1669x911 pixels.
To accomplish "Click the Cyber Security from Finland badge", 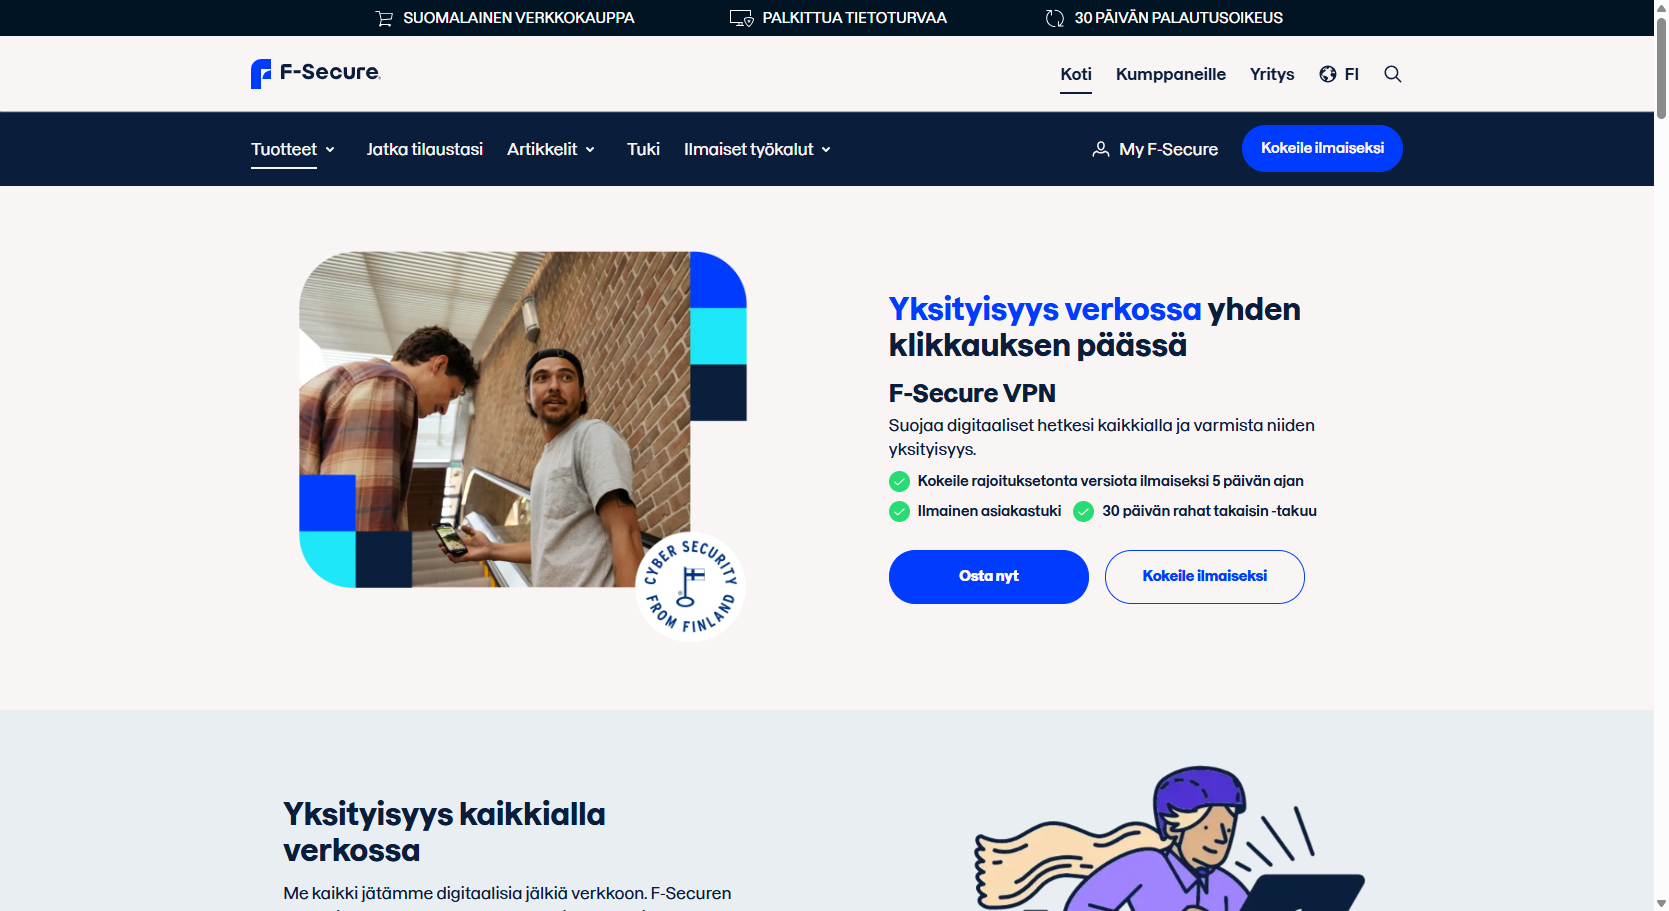I will [x=690, y=587].
